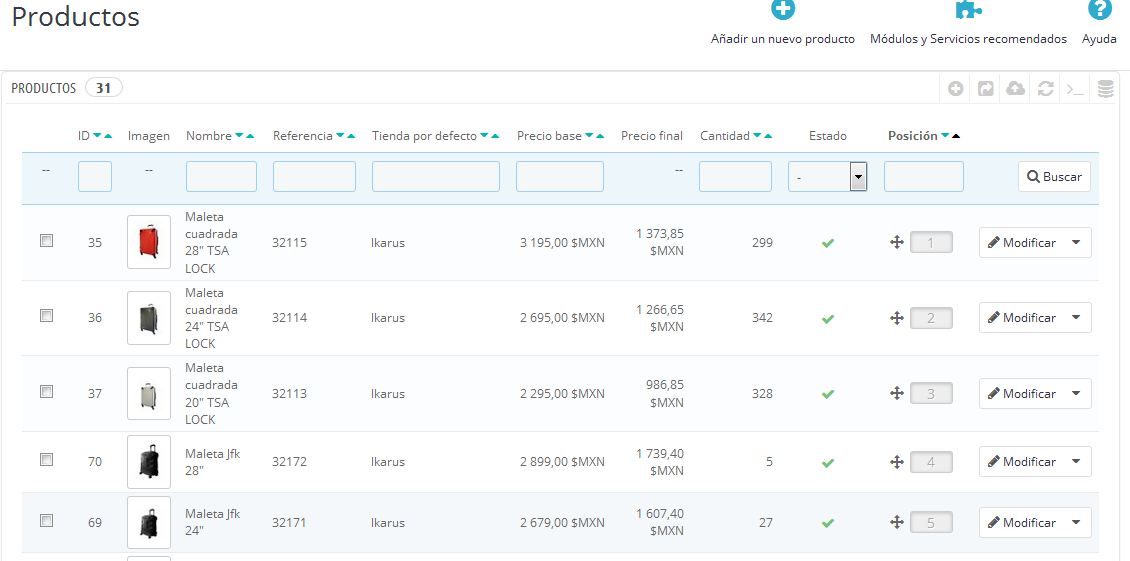Expand Modificar options for product 70
The width and height of the screenshot is (1130, 561).
click(x=1076, y=461)
